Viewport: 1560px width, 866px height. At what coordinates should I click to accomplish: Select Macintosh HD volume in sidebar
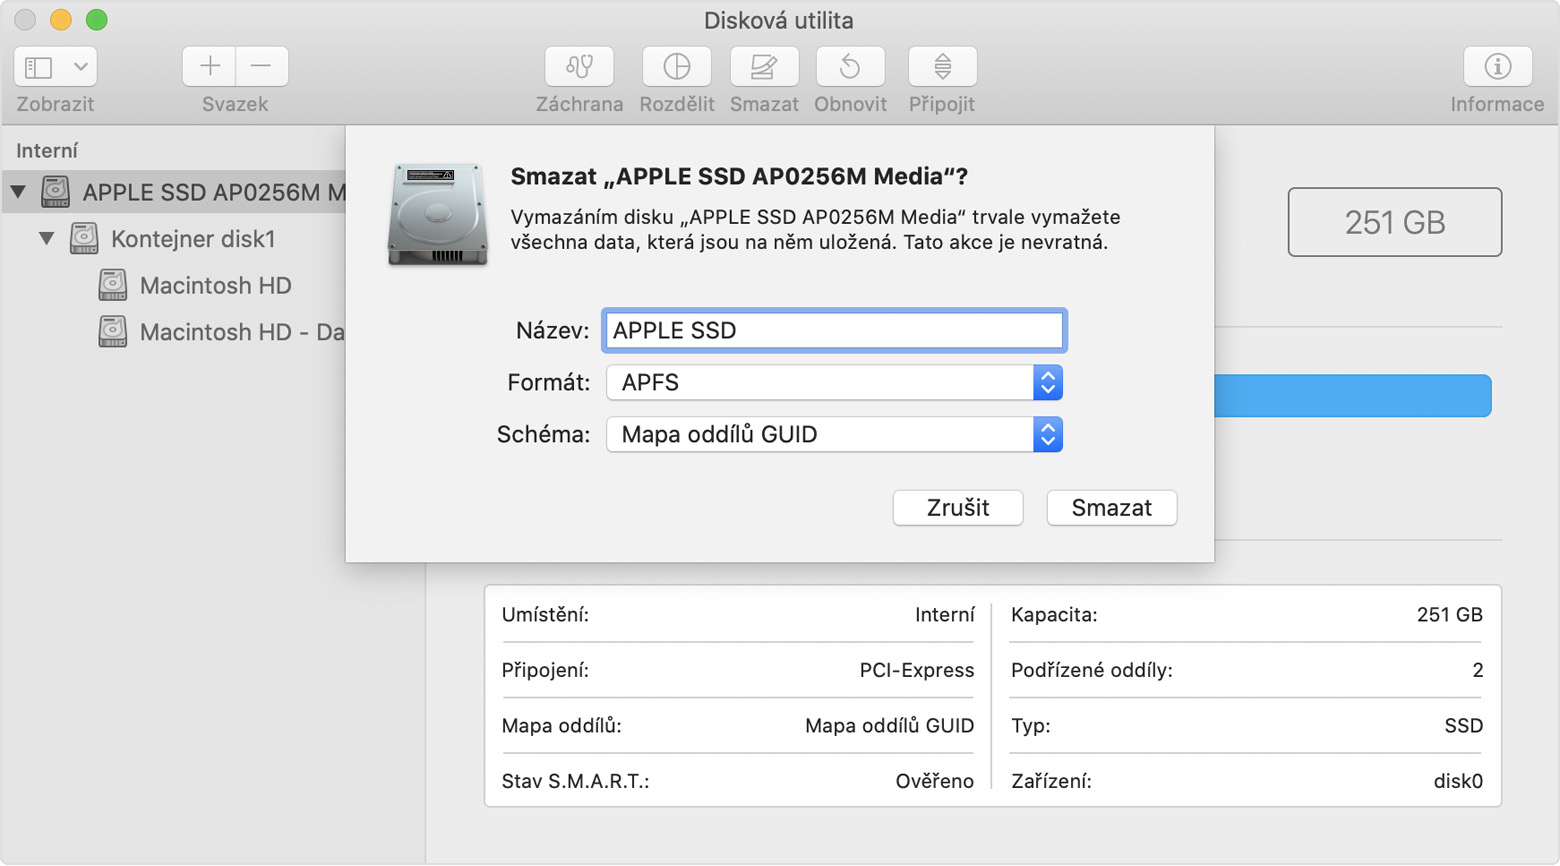215,286
